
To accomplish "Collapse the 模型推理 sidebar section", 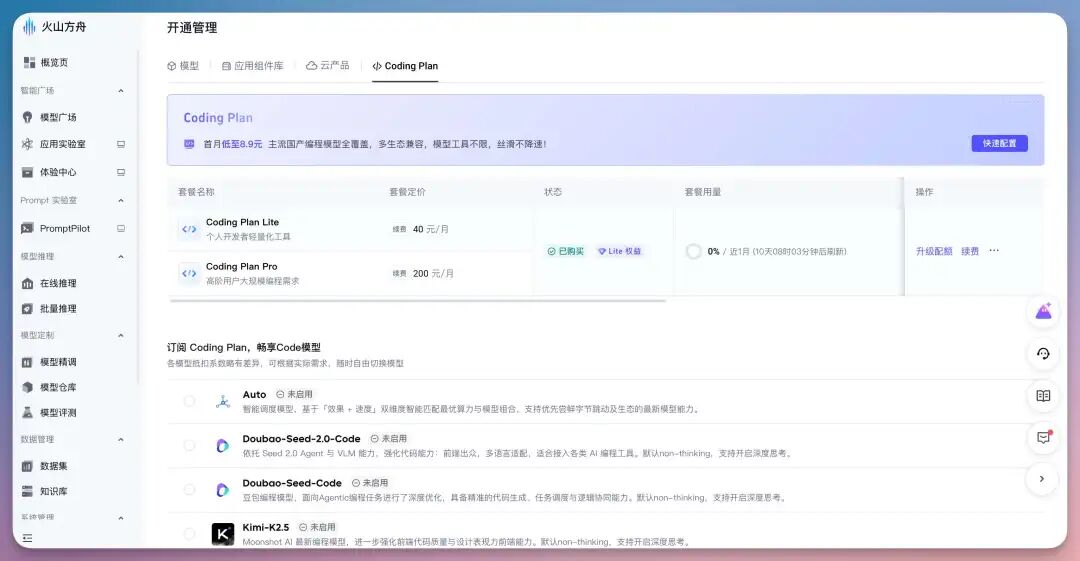I will pos(121,256).
